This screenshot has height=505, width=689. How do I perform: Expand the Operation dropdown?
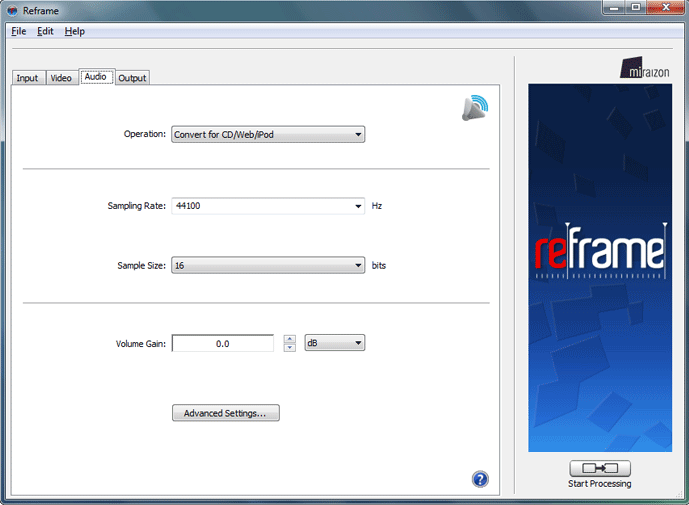coord(268,134)
